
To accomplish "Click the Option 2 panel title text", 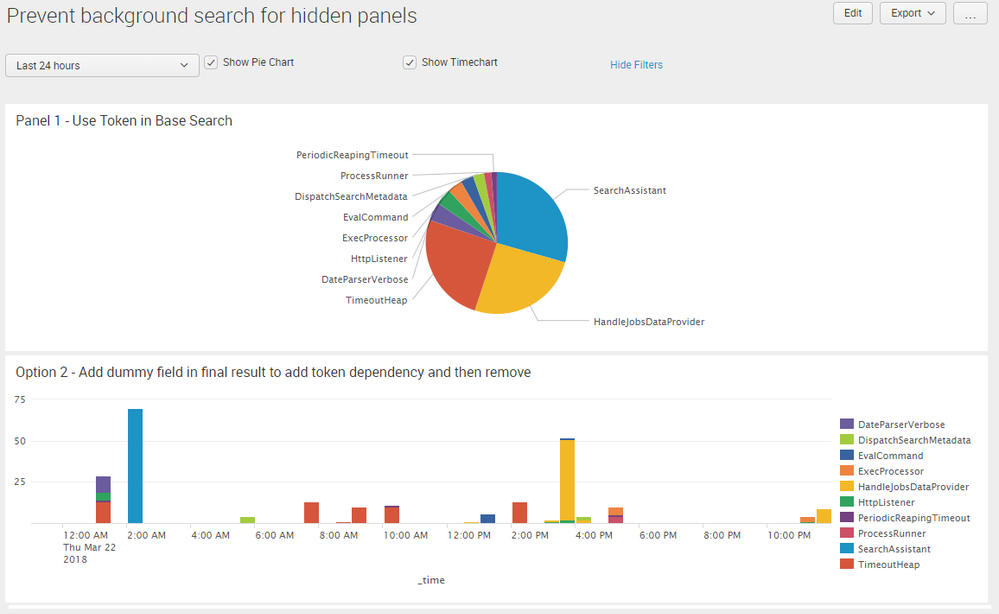I will pos(273,372).
